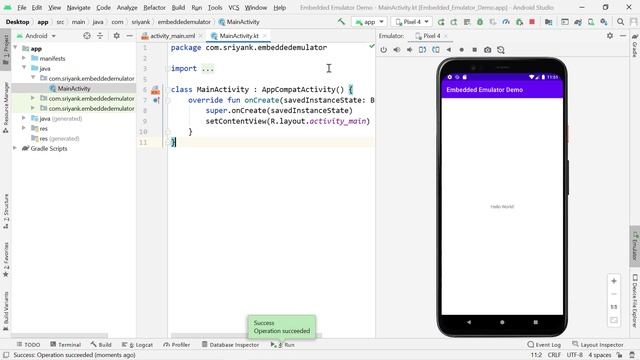Click Collapse All in Project panel

[x=100, y=36]
